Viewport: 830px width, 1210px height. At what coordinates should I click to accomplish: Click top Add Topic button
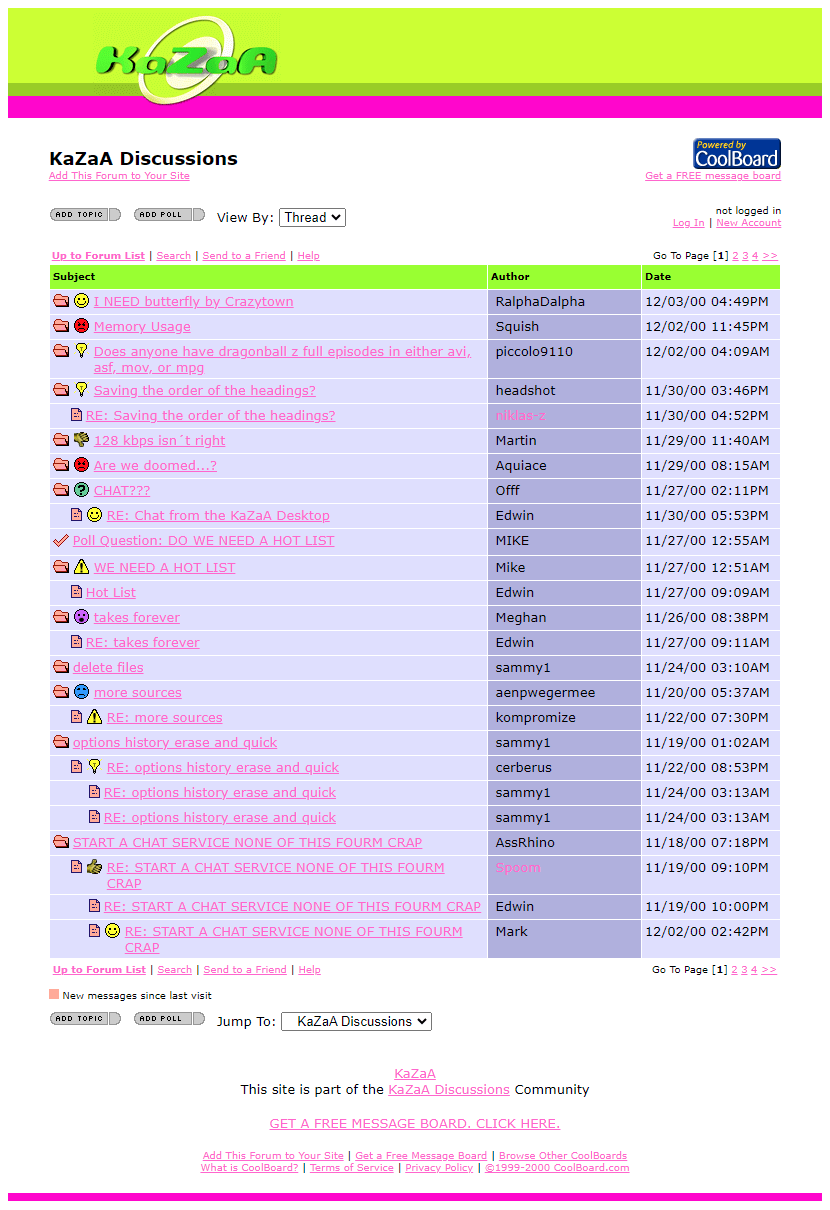click(85, 214)
